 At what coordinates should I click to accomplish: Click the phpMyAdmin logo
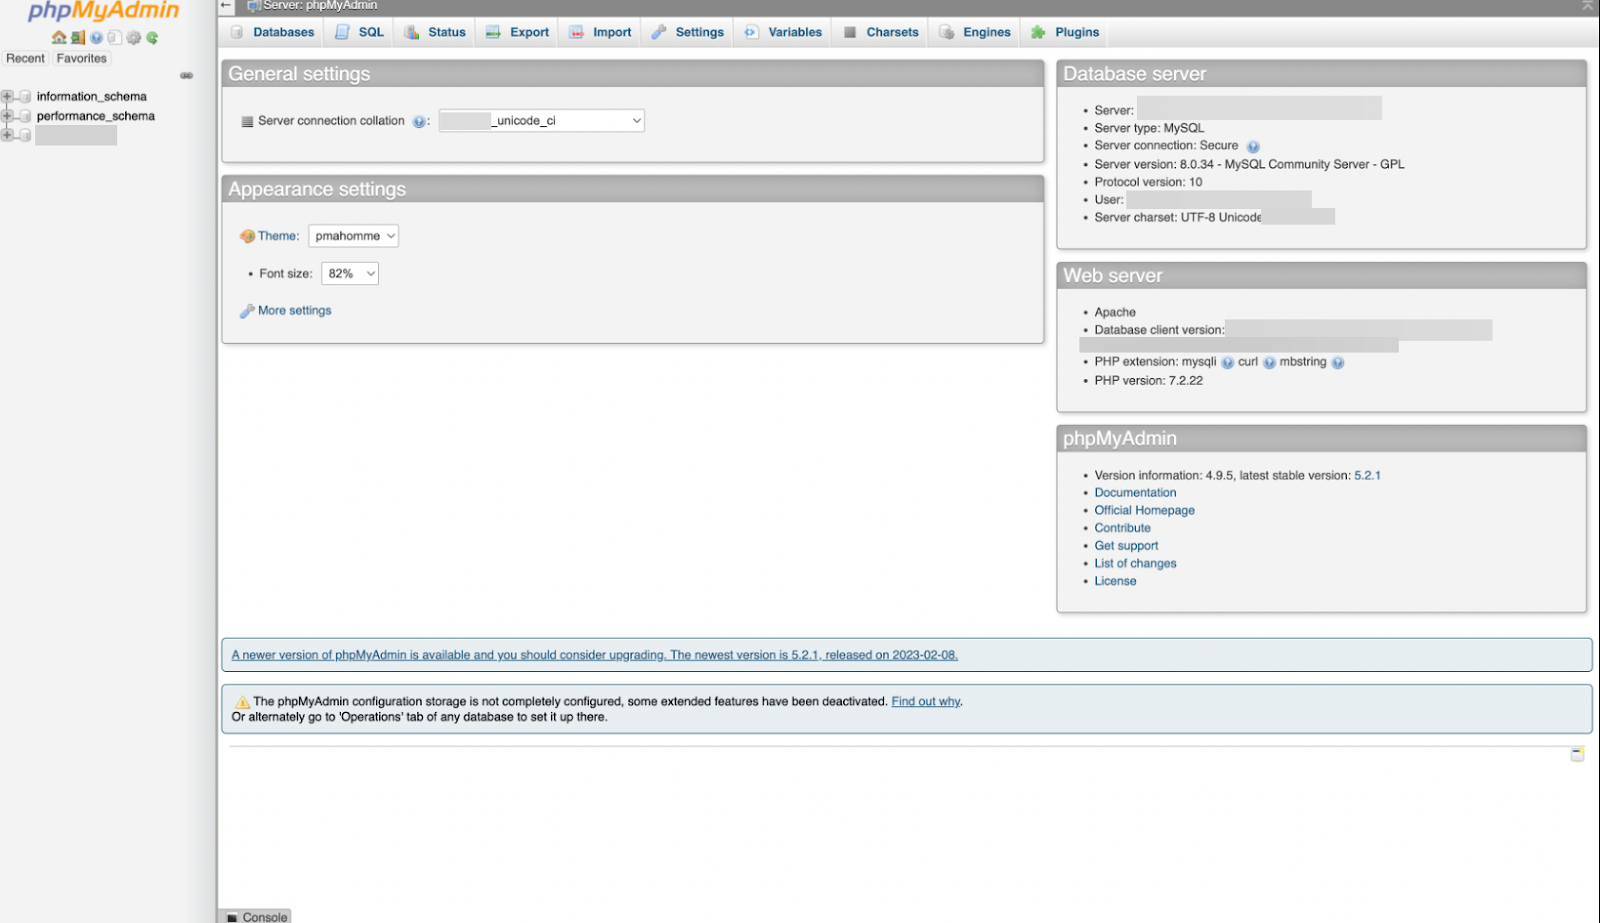tap(103, 11)
